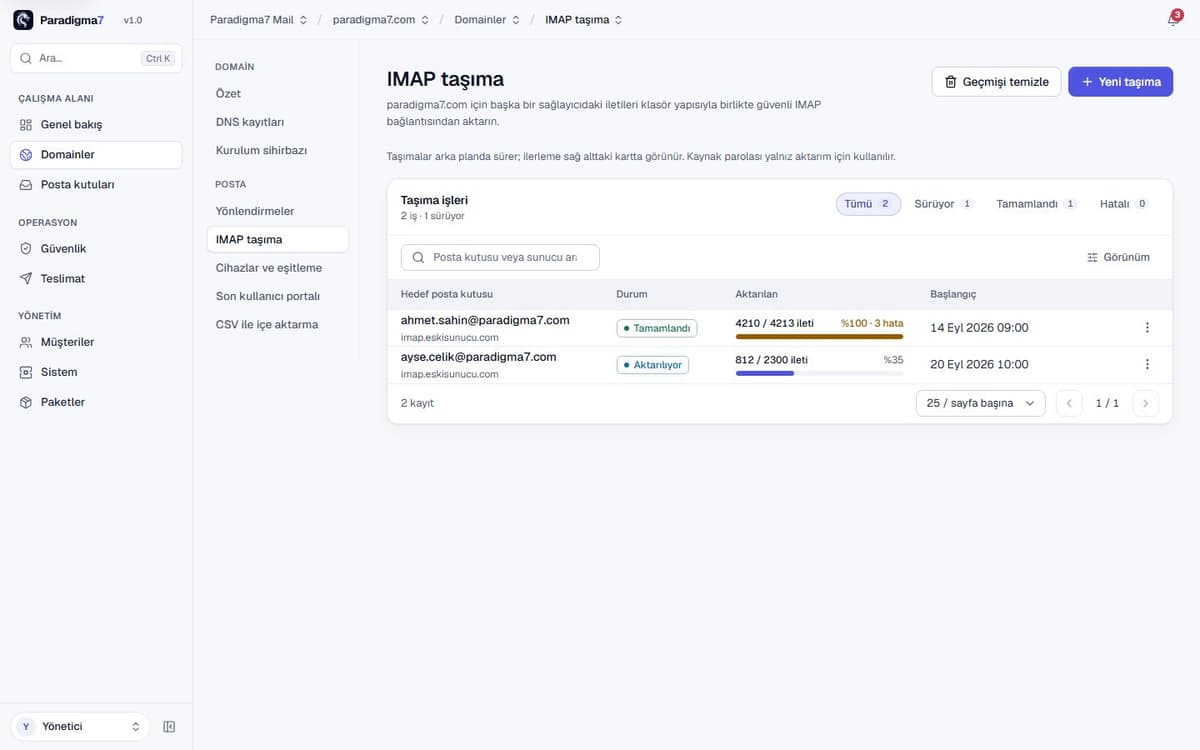1200x750 pixels.
Task: Click the Paradigma7 logo icon
Action: (x=23, y=20)
